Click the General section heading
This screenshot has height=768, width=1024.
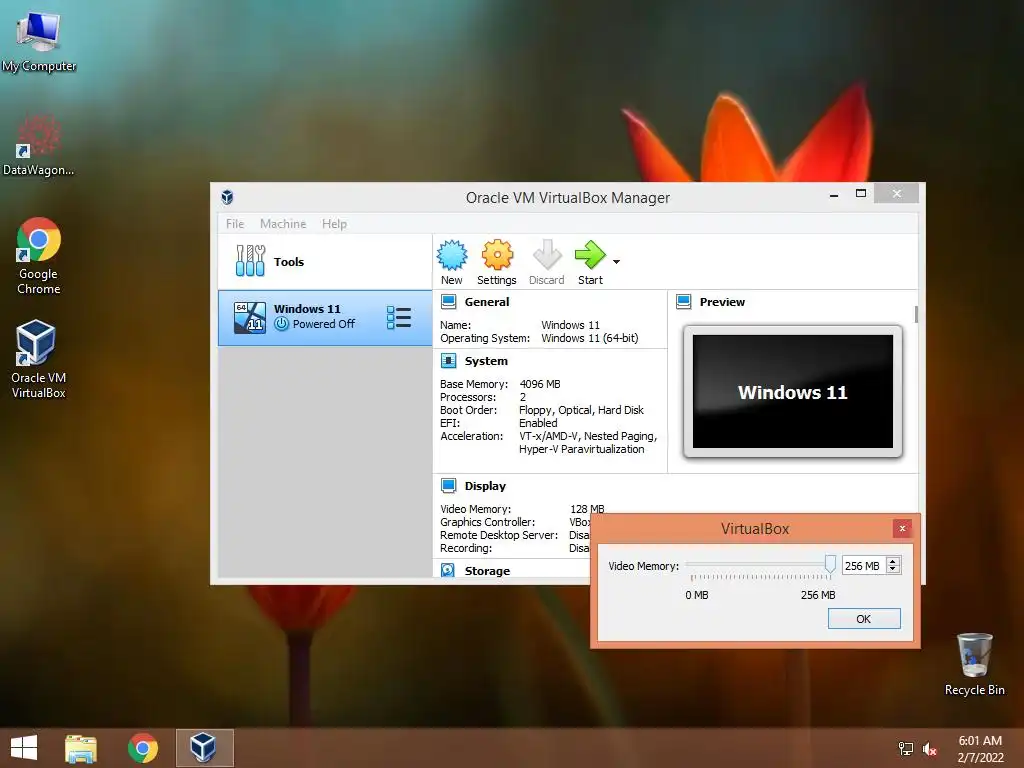(x=487, y=302)
